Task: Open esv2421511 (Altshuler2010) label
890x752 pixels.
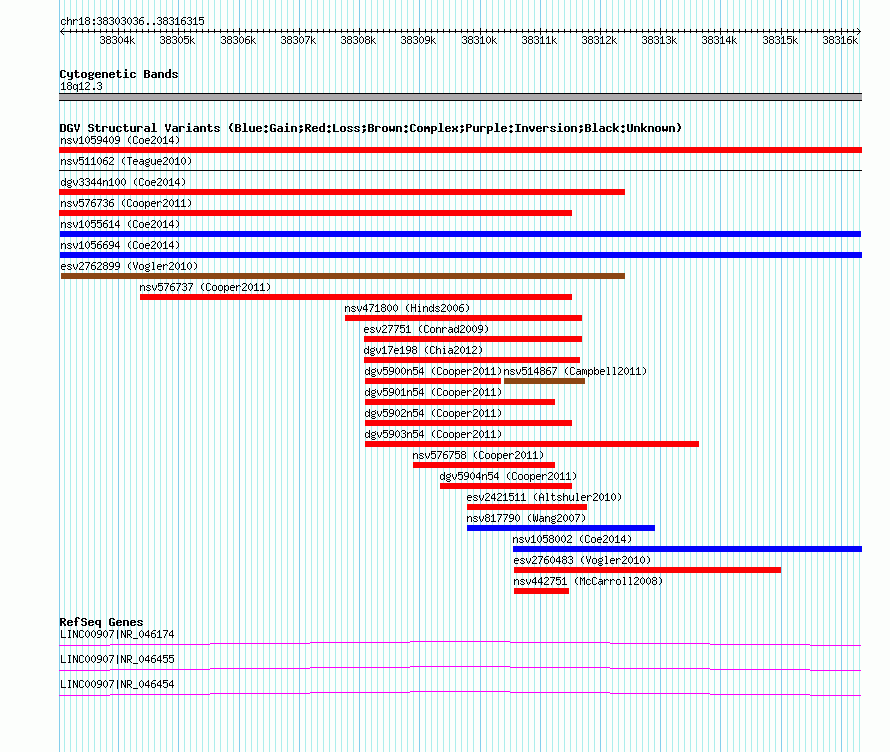Action: click(544, 497)
